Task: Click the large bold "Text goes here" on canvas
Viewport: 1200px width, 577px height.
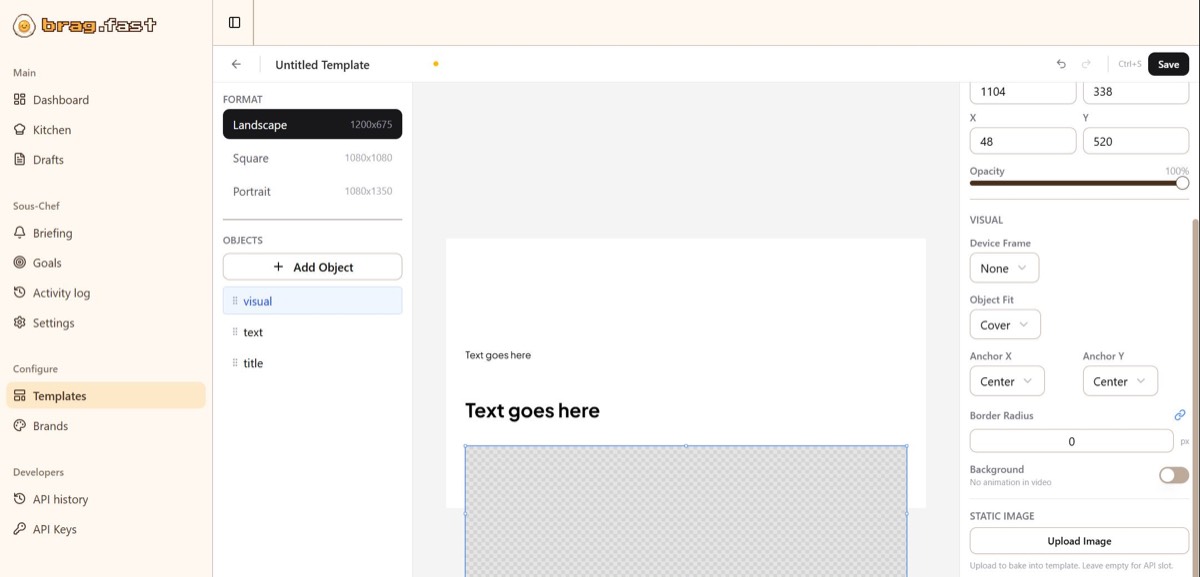Action: click(532, 410)
